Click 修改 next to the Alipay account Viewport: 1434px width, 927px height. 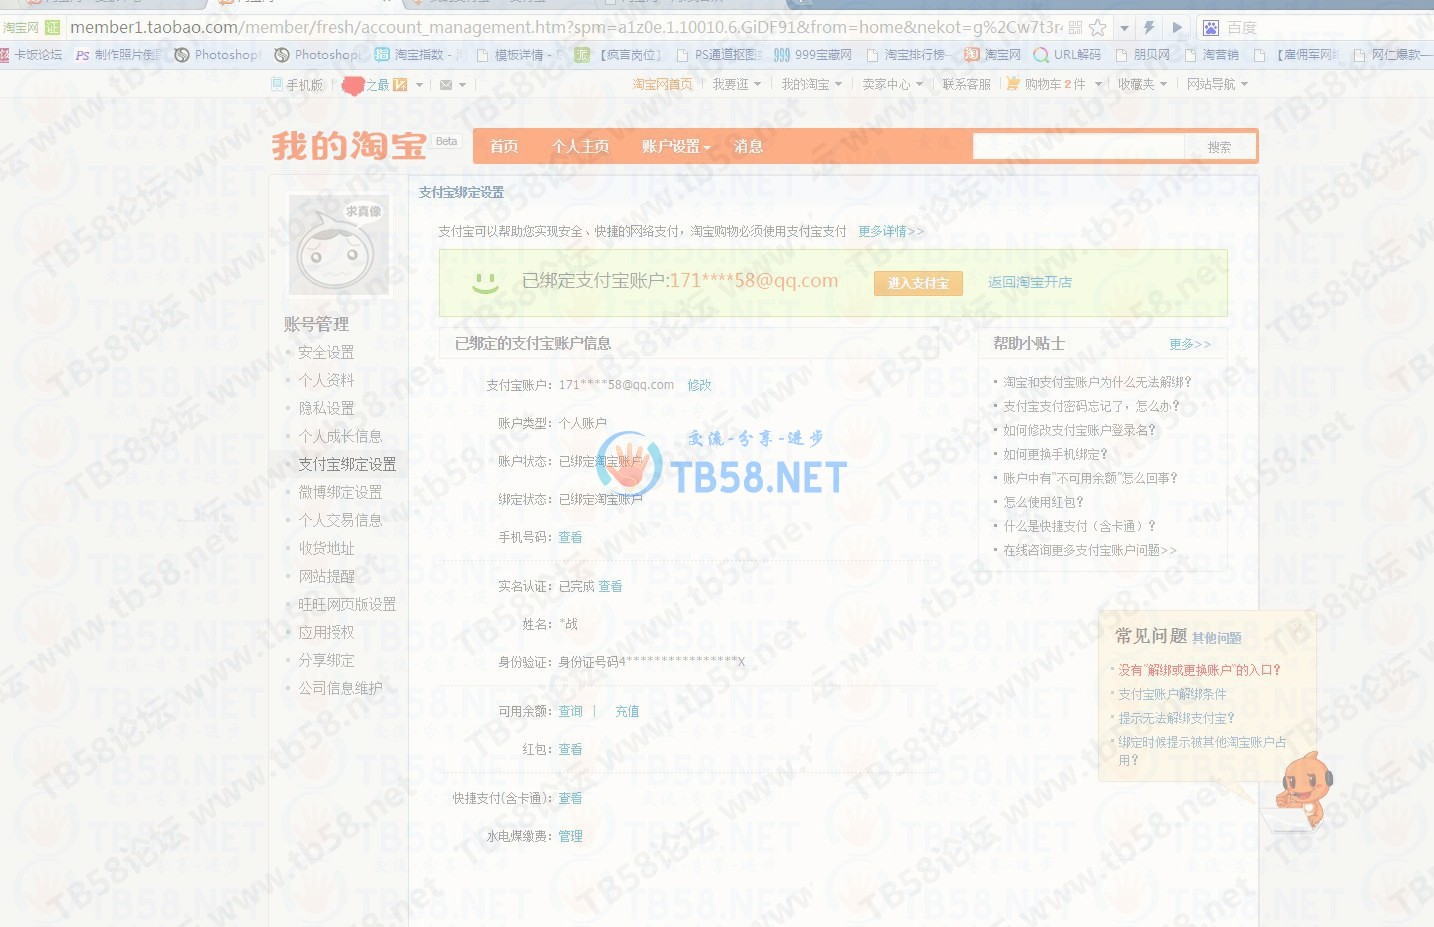pyautogui.click(x=699, y=385)
